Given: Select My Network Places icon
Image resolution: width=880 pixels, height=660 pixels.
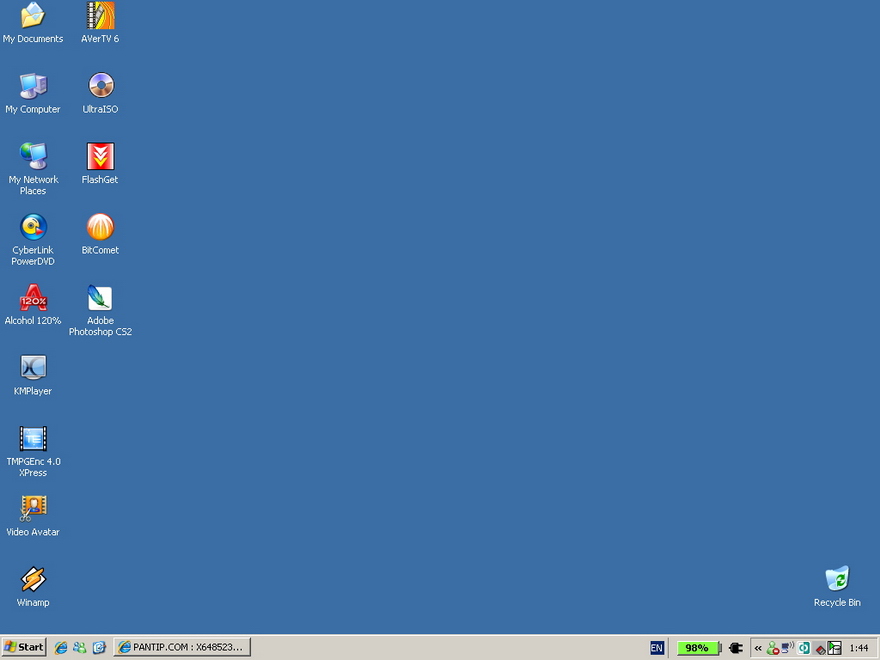Looking at the screenshot, I should [33, 168].
